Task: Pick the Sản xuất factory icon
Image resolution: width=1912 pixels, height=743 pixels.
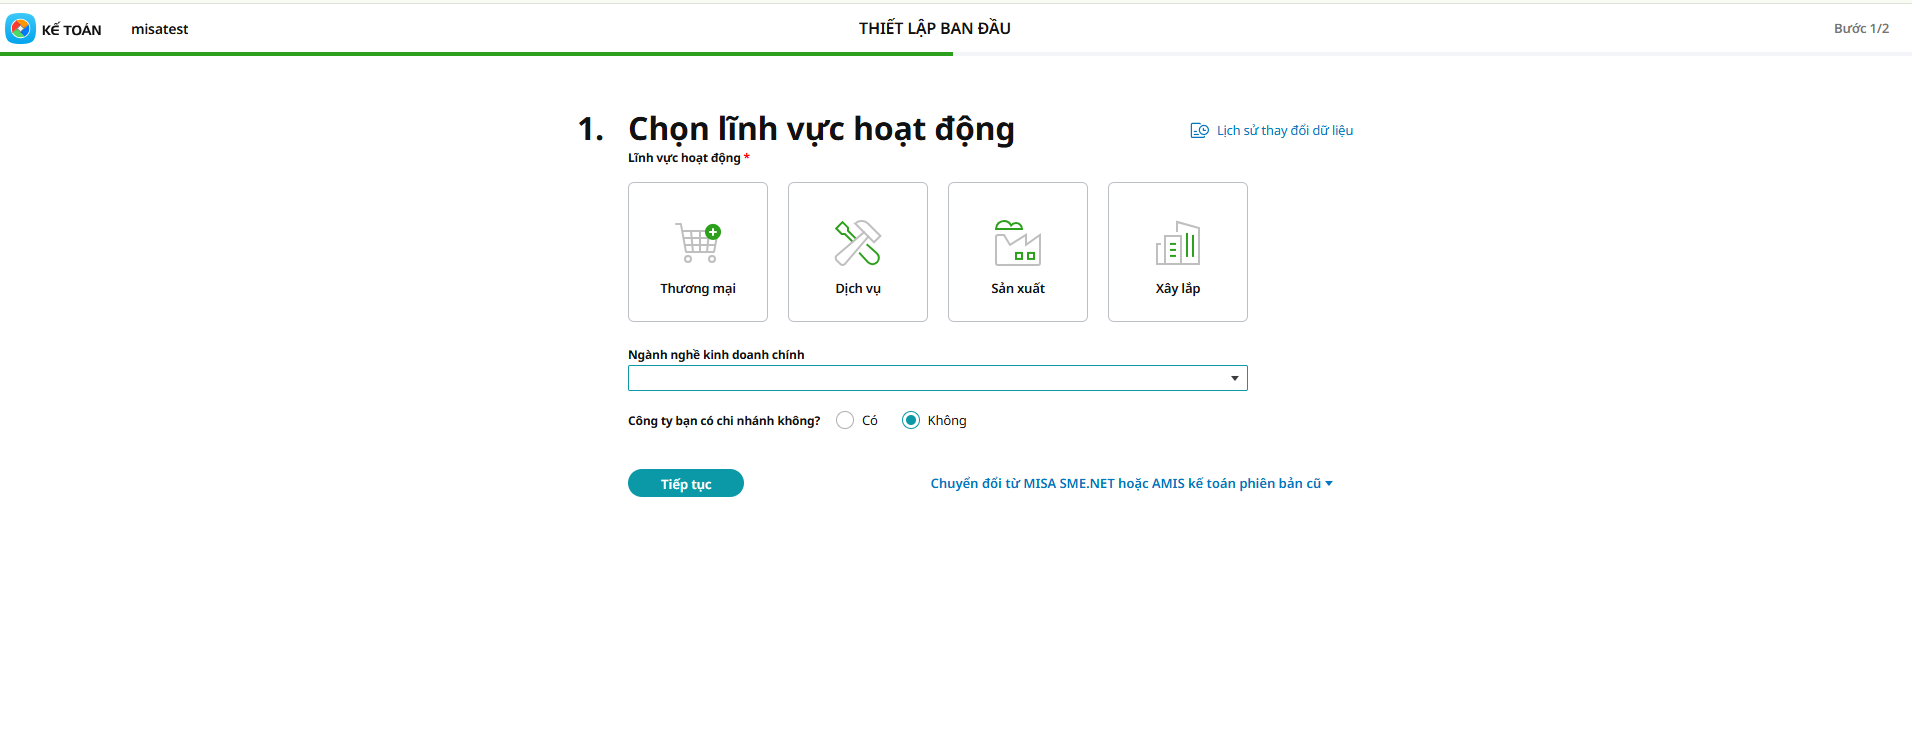Action: point(1018,243)
